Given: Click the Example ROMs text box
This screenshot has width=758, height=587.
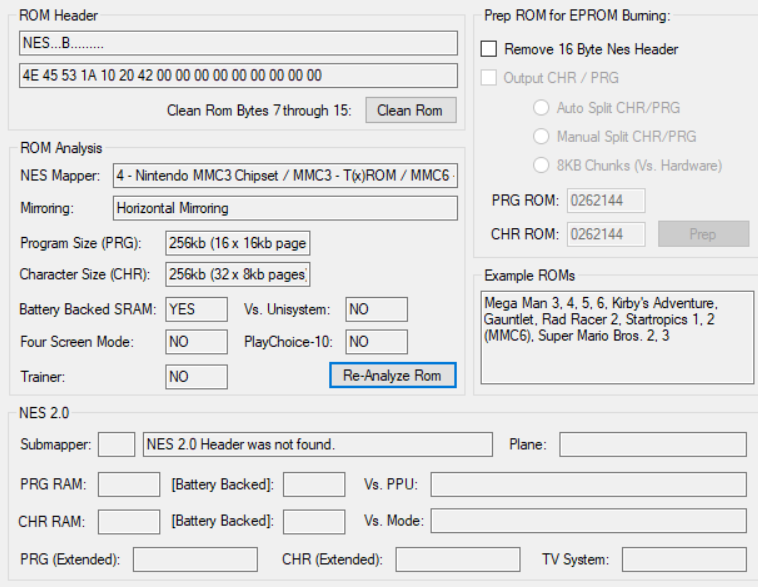Looking at the screenshot, I should (x=617, y=338).
